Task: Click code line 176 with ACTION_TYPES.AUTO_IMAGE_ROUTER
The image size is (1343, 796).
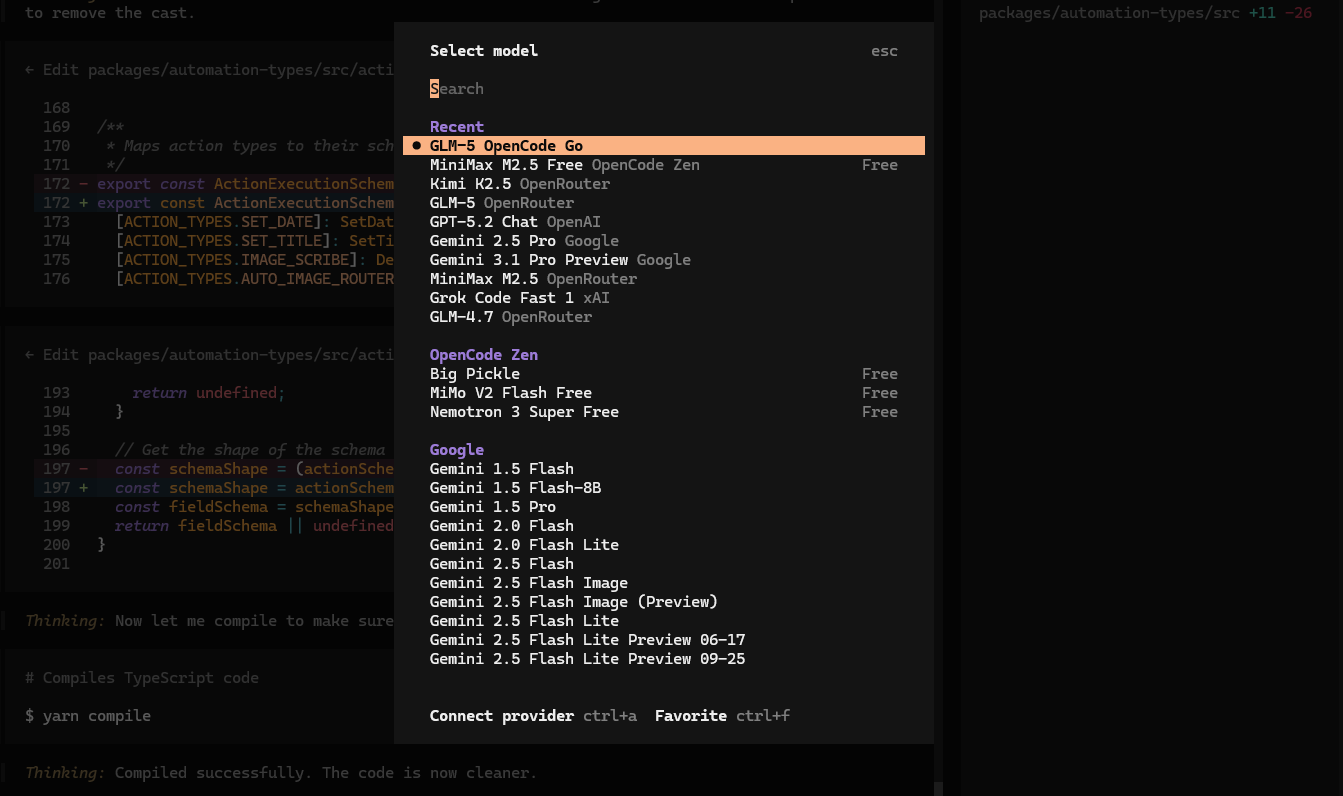Action: (x=214, y=279)
